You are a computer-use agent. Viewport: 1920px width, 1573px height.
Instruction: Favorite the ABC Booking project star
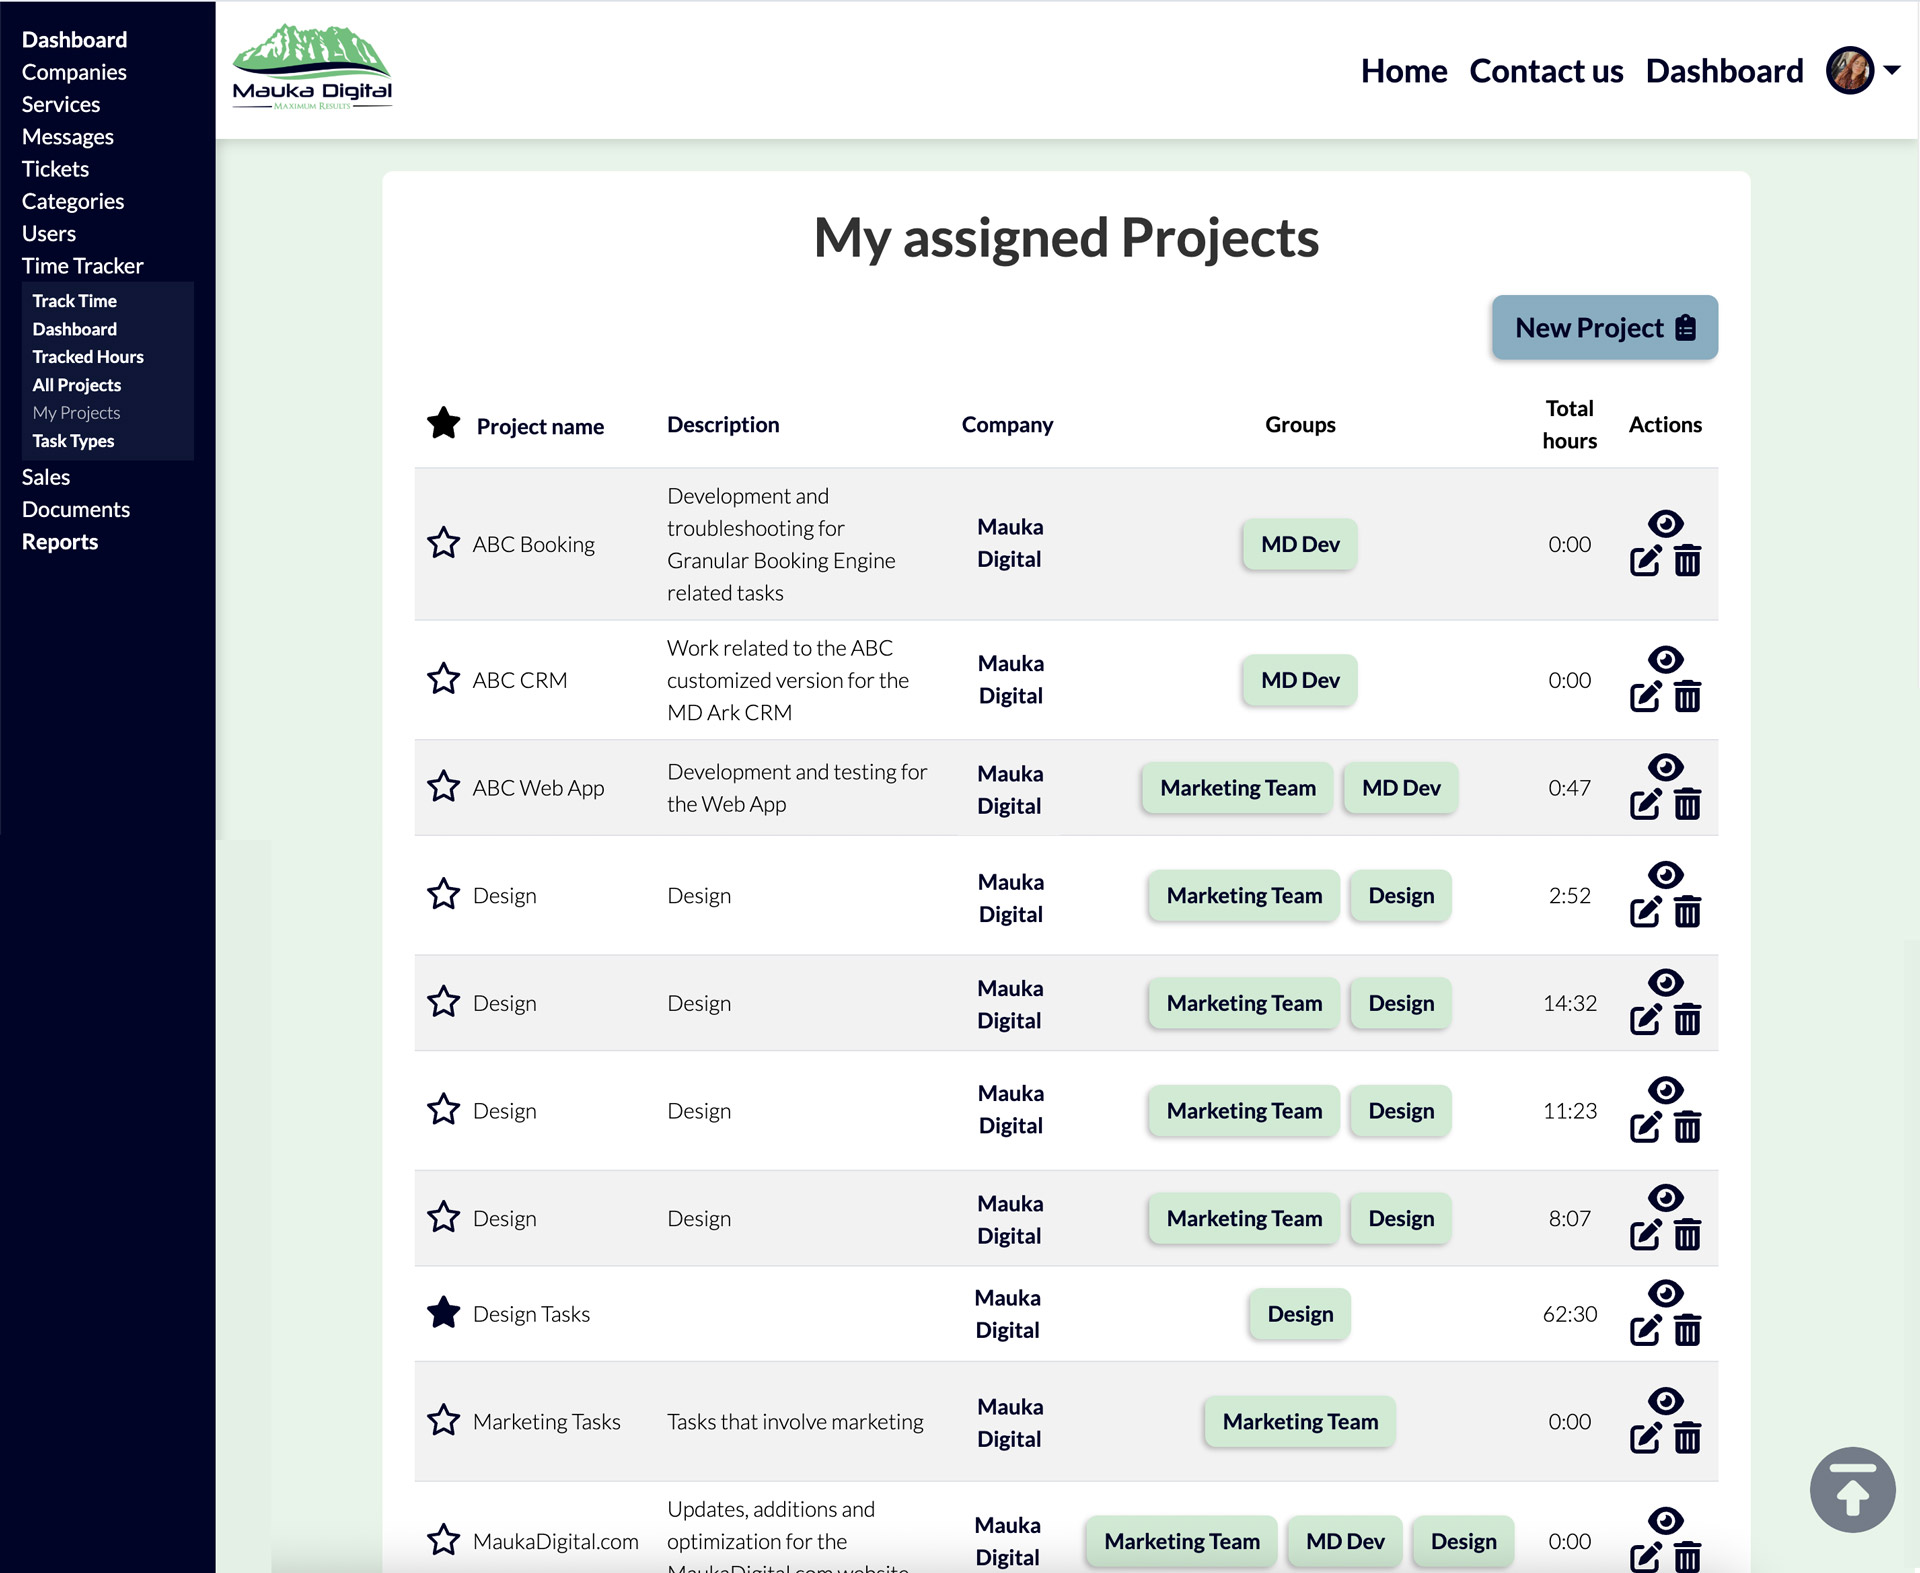(x=443, y=543)
